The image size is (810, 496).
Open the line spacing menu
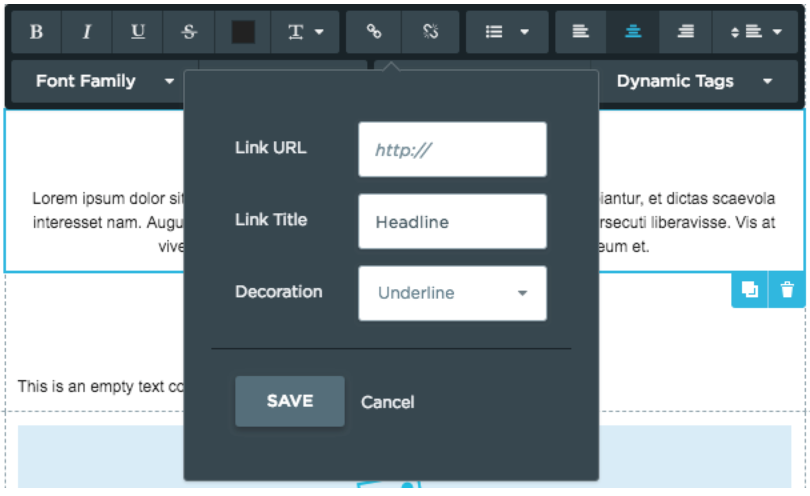pyautogui.click(x=754, y=32)
